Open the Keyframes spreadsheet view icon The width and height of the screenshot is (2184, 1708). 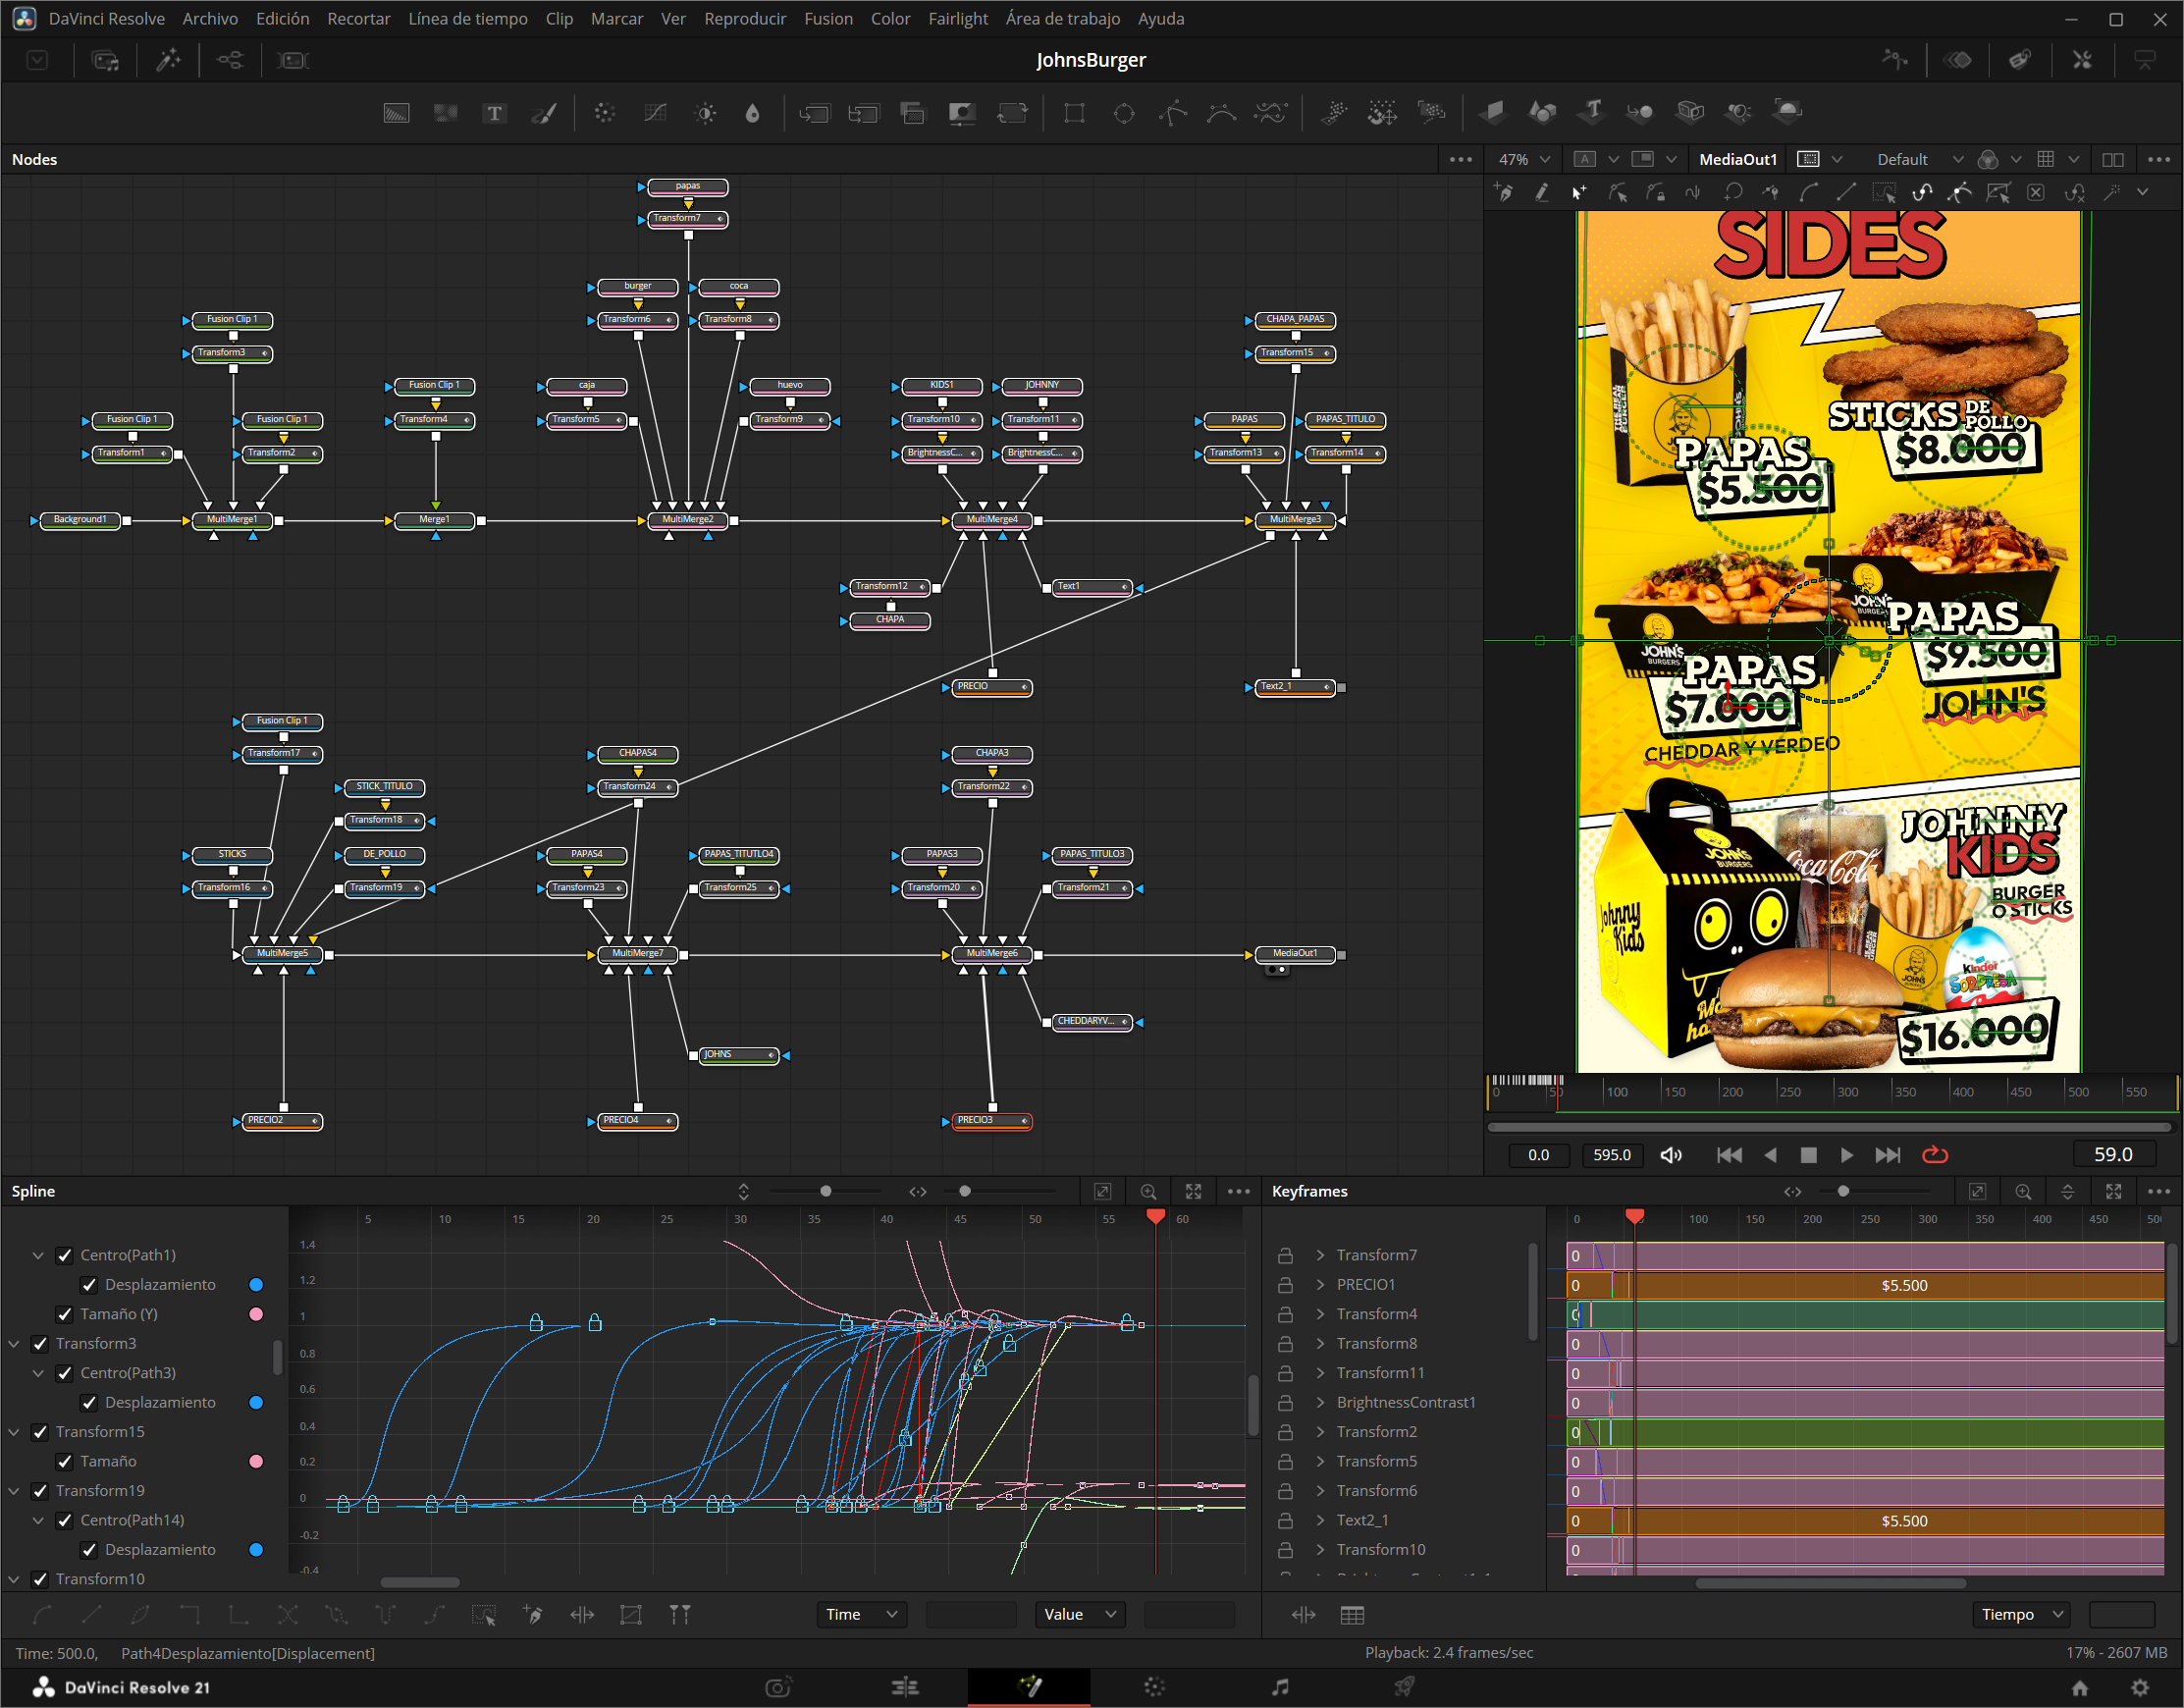point(1352,1614)
